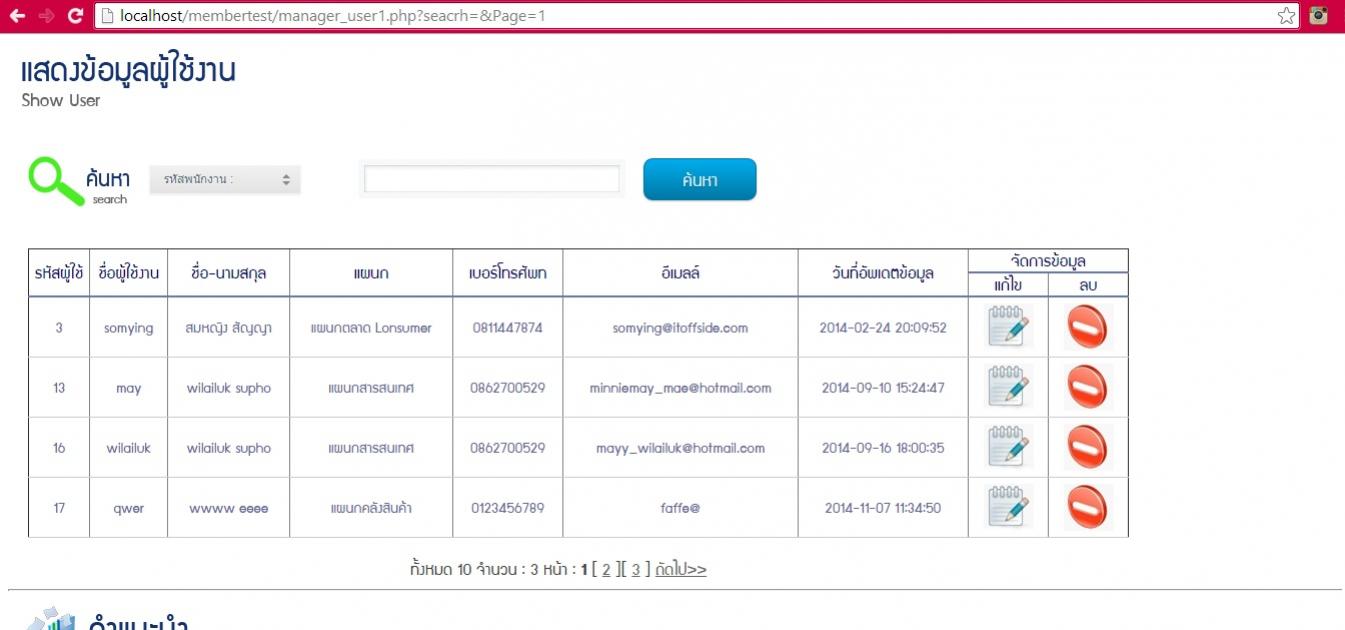Viewport: 1345px width, 630px height.
Task: Click inside the search text field
Action: point(492,178)
